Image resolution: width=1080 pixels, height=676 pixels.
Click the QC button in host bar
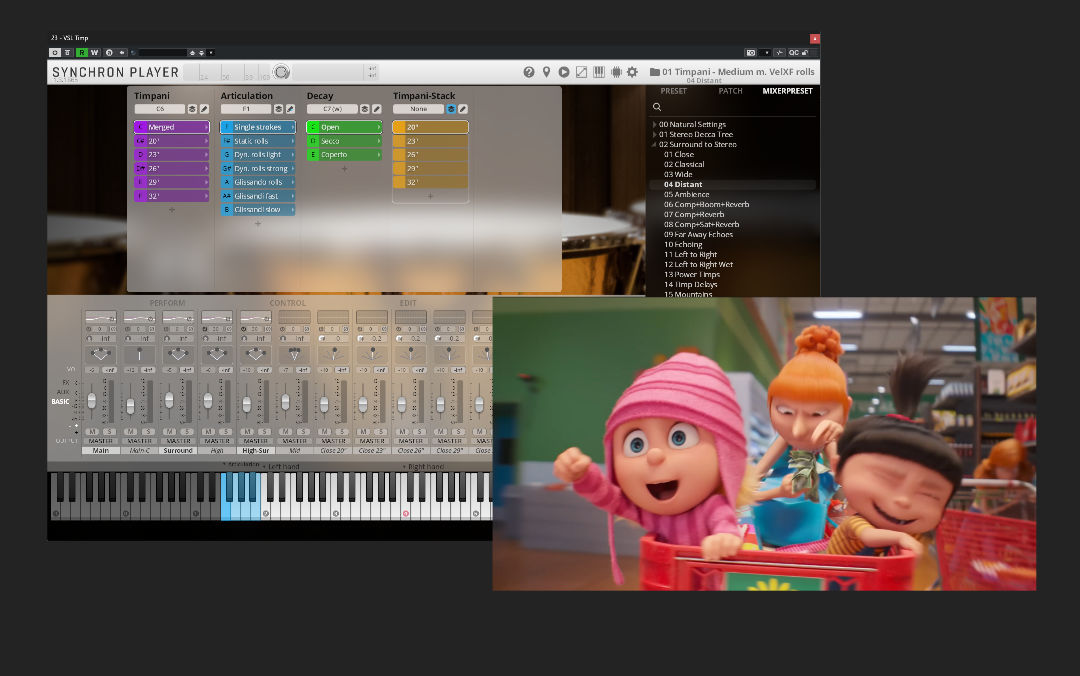coord(793,52)
